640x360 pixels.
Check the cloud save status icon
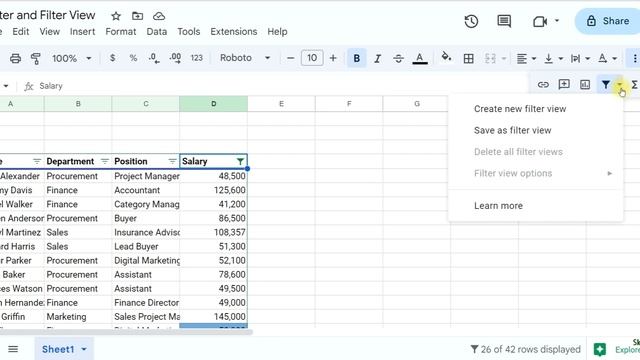[159, 16]
